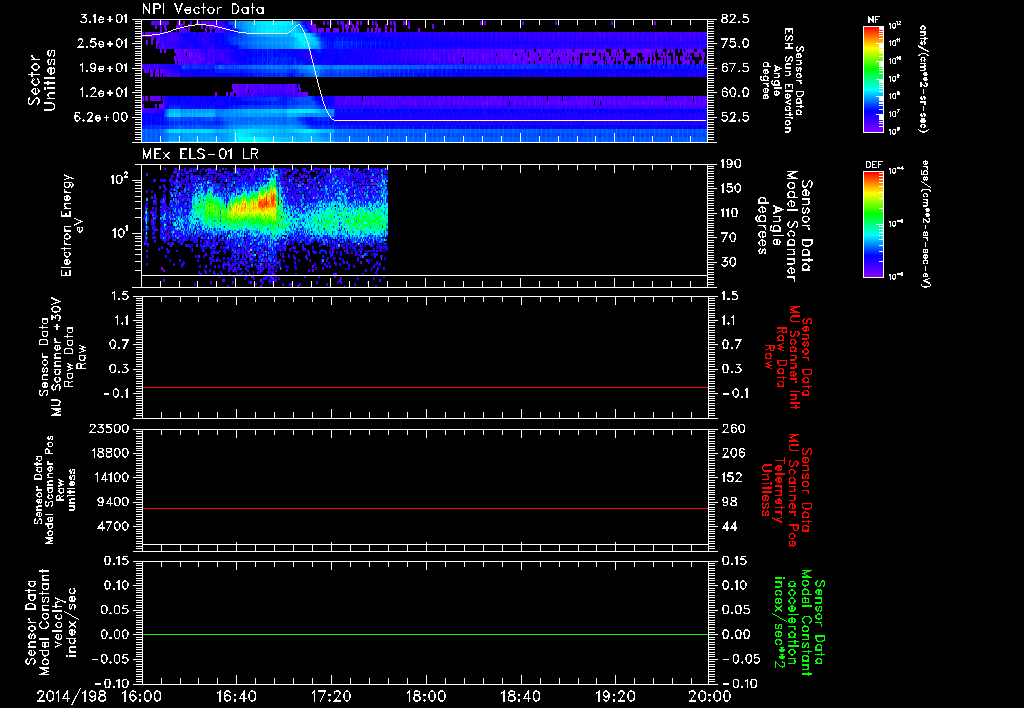Click the red line in Scanner Pos plot
The width and height of the screenshot is (1024, 708).
pos(424,508)
